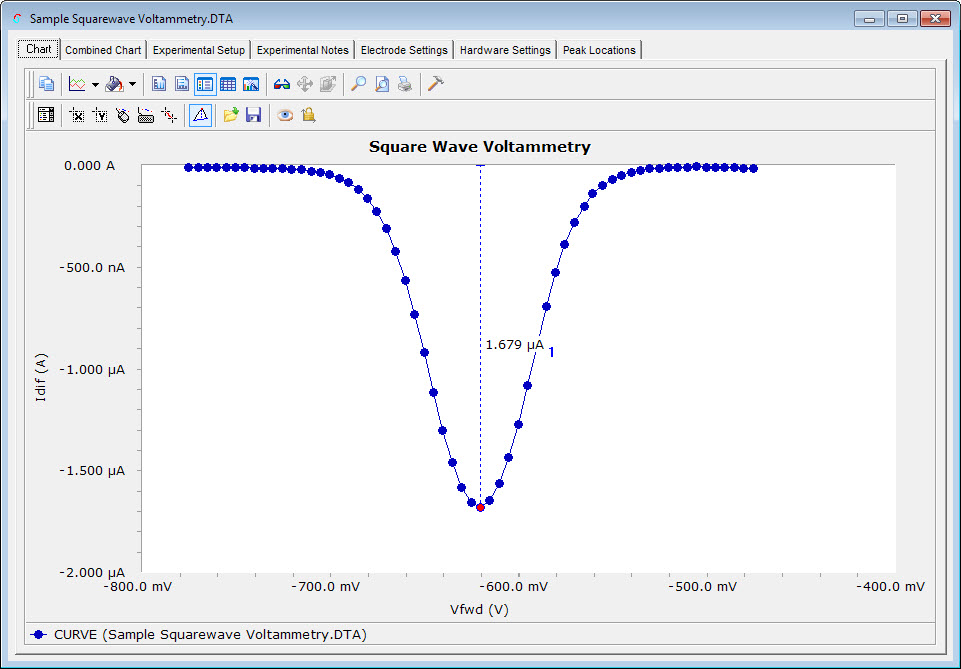Image resolution: width=961 pixels, height=669 pixels.
Task: Click the data grid table icon
Action: tap(228, 84)
